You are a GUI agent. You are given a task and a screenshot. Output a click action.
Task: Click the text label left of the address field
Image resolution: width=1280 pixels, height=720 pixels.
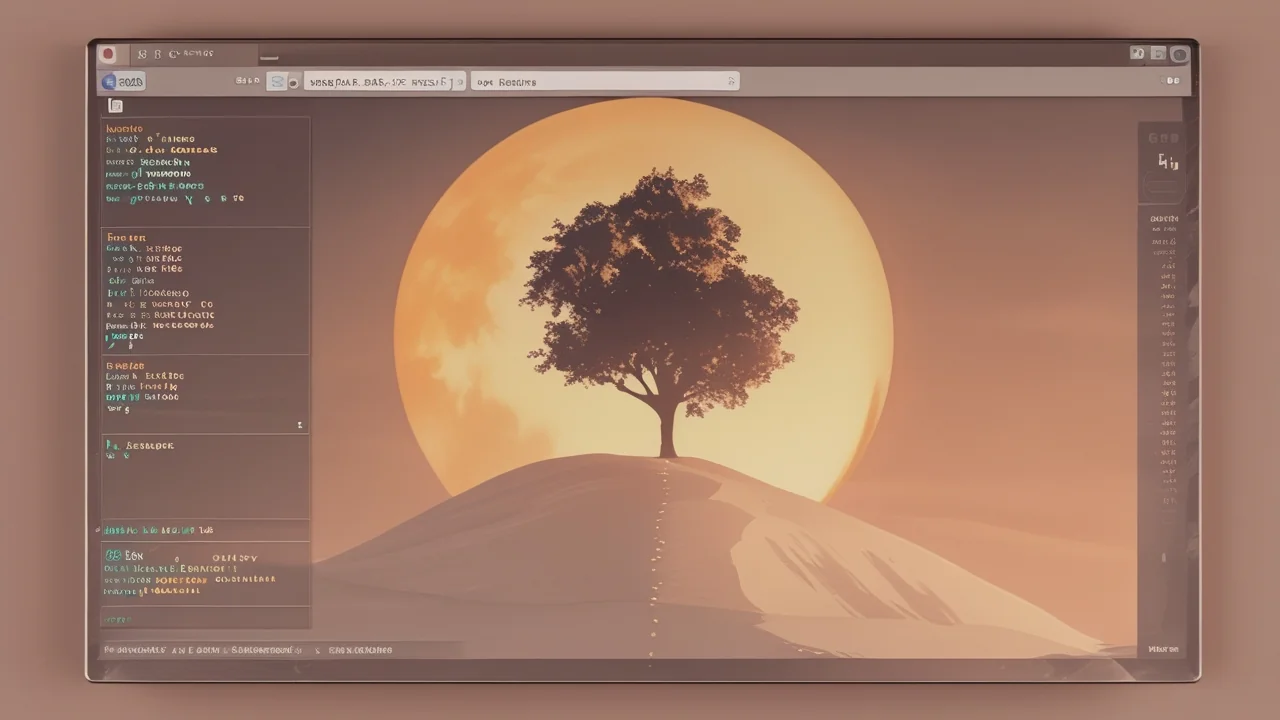[x=247, y=82]
